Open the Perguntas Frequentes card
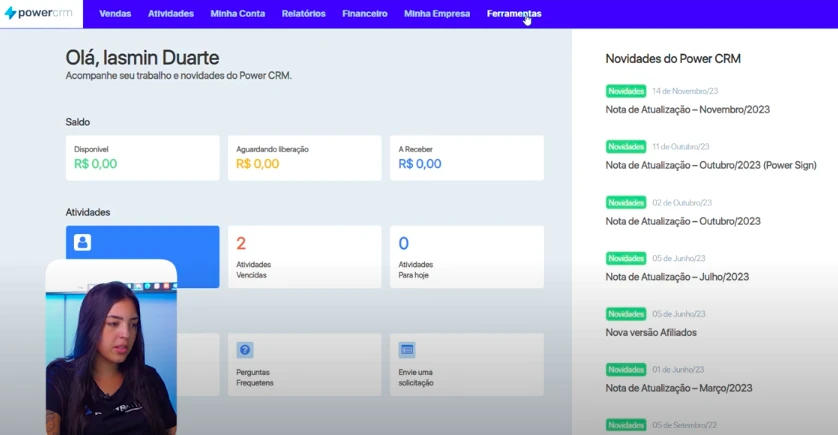The width and height of the screenshot is (838, 435). (305, 364)
